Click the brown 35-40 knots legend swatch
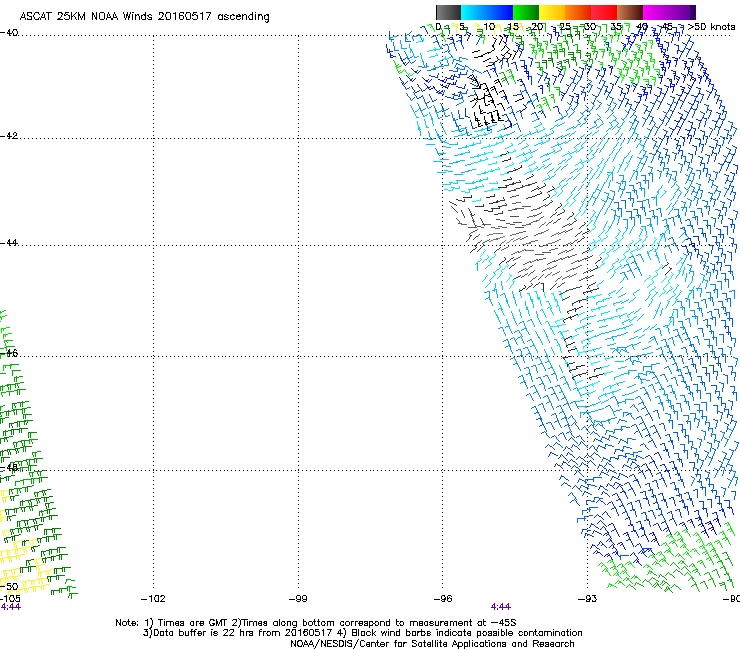The height and width of the screenshot is (650, 740). [x=630, y=12]
